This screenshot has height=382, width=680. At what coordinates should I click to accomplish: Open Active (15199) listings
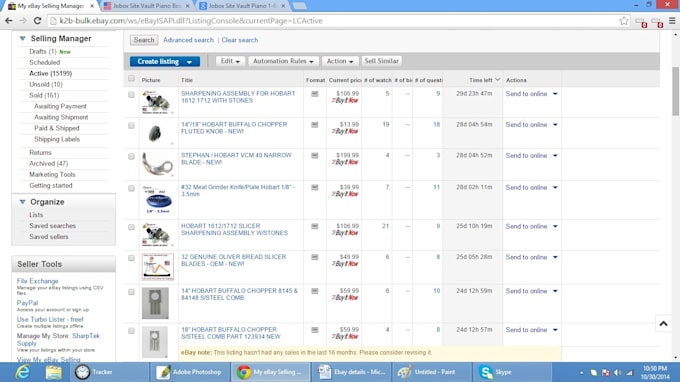click(50, 74)
